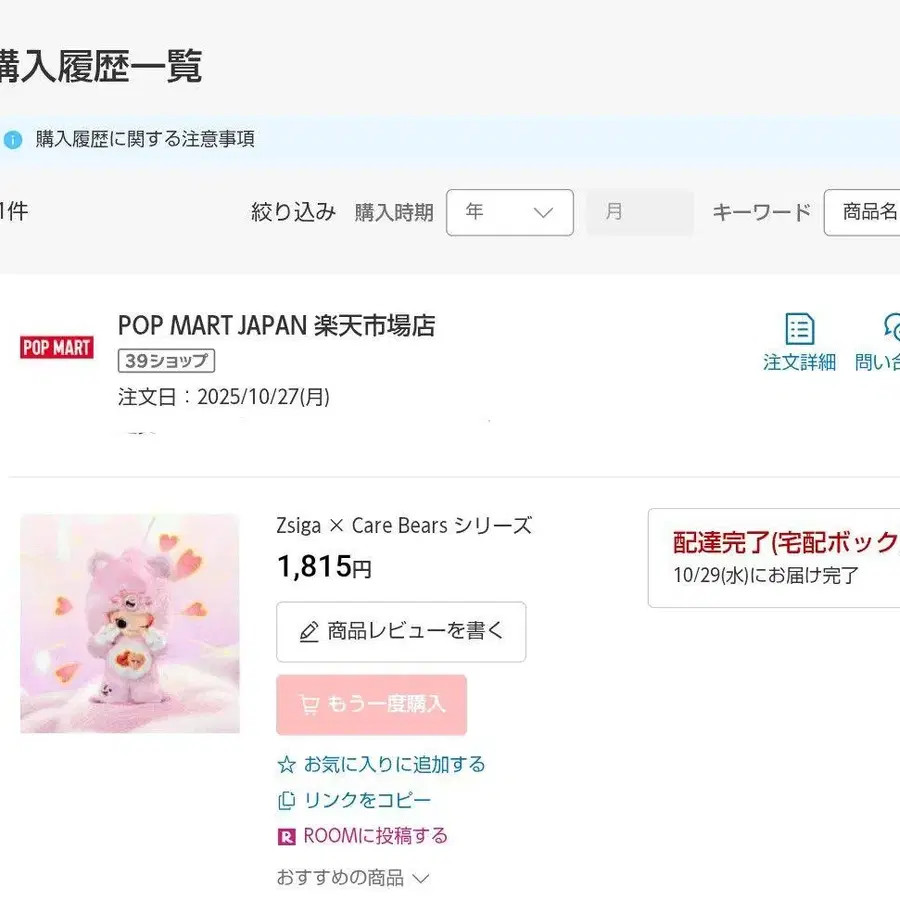Screen dimensions: 900x900
Task: Select the 絞り込み filter option
Action: 293,212
